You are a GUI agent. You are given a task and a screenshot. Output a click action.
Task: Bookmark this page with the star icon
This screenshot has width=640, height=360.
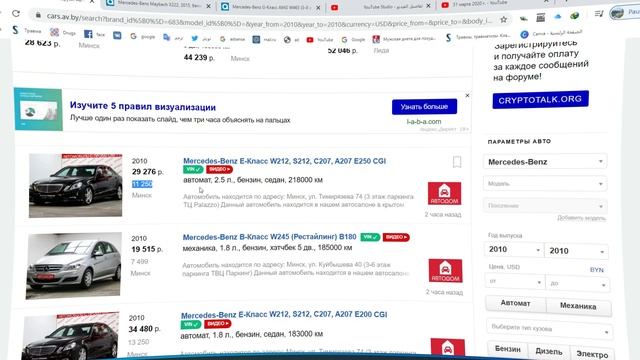click(504, 19)
